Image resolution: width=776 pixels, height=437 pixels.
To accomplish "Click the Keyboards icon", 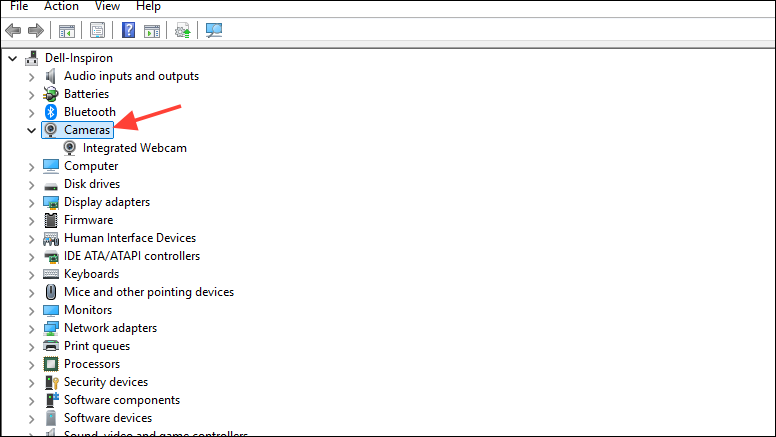I will (50, 274).
